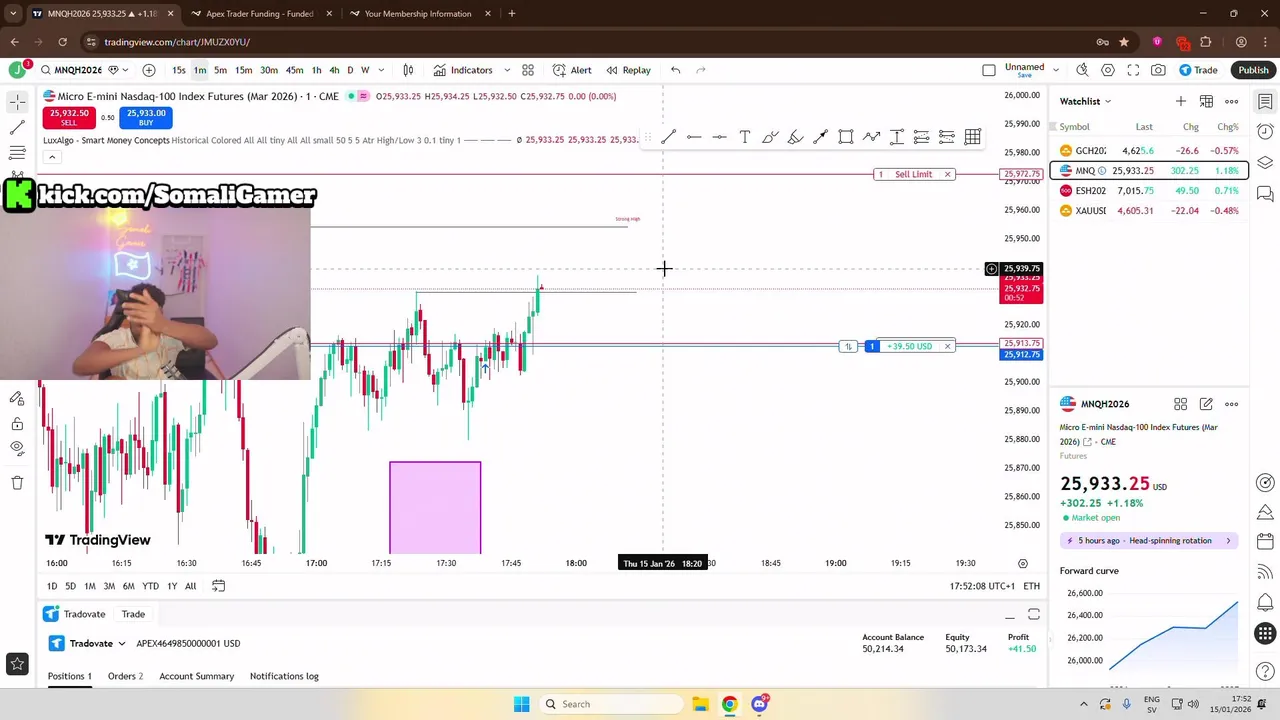This screenshot has height=720, width=1280.
Task: Add symbol to Watchlist with plus icon
Action: pos(1181,101)
